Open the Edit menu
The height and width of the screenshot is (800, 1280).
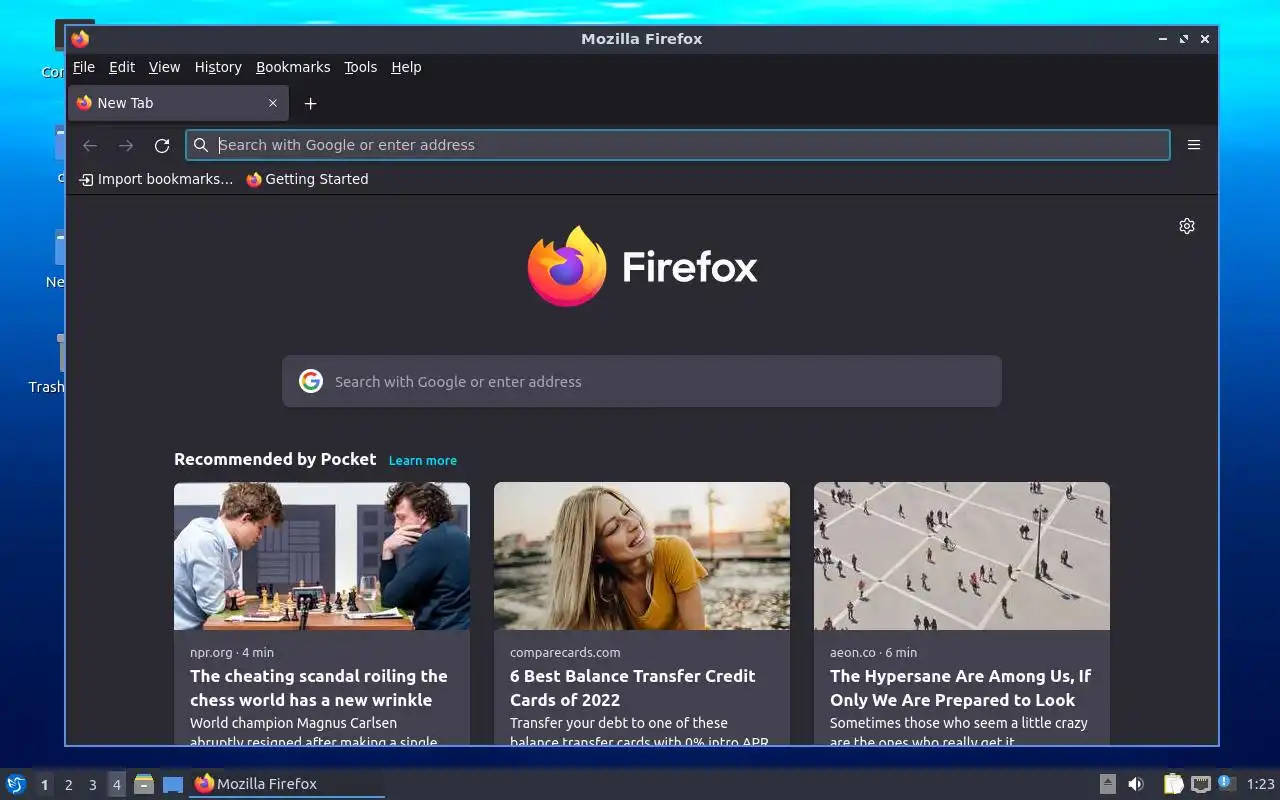122,67
